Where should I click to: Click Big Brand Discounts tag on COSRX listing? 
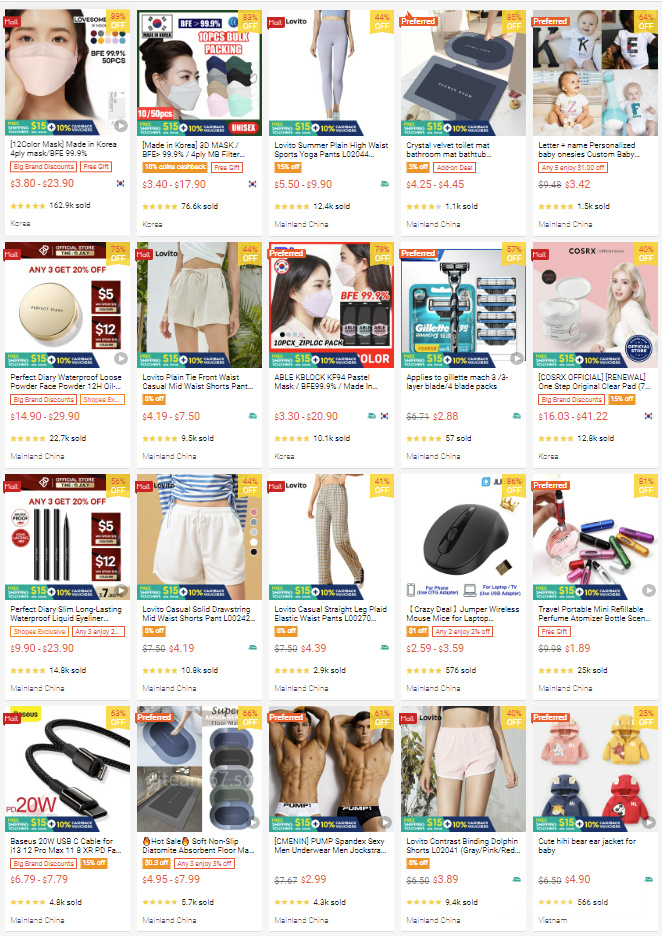pos(571,399)
